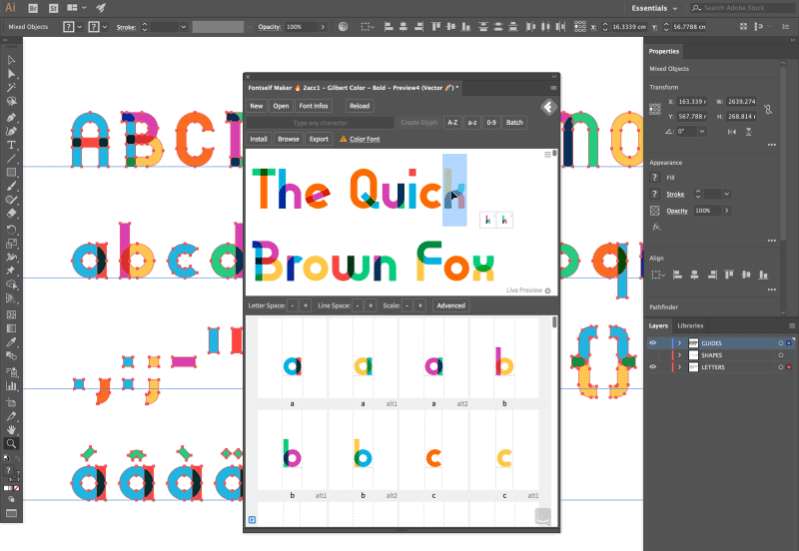The width and height of the screenshot is (799, 551).
Task: Switch to the Libraries tab
Action: click(x=690, y=326)
